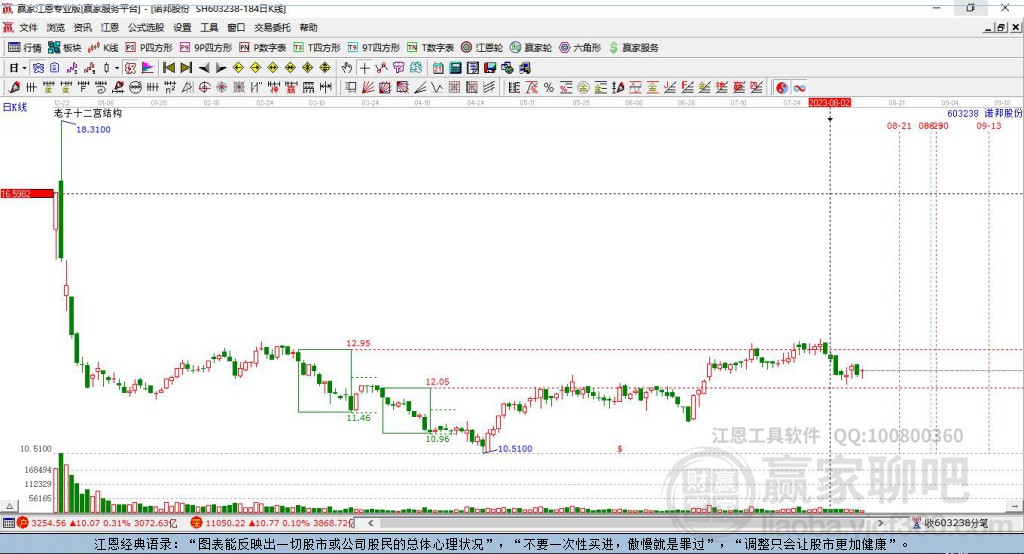The width and height of the screenshot is (1024, 554).
Task: Open the T四方形 tool
Action: point(317,48)
